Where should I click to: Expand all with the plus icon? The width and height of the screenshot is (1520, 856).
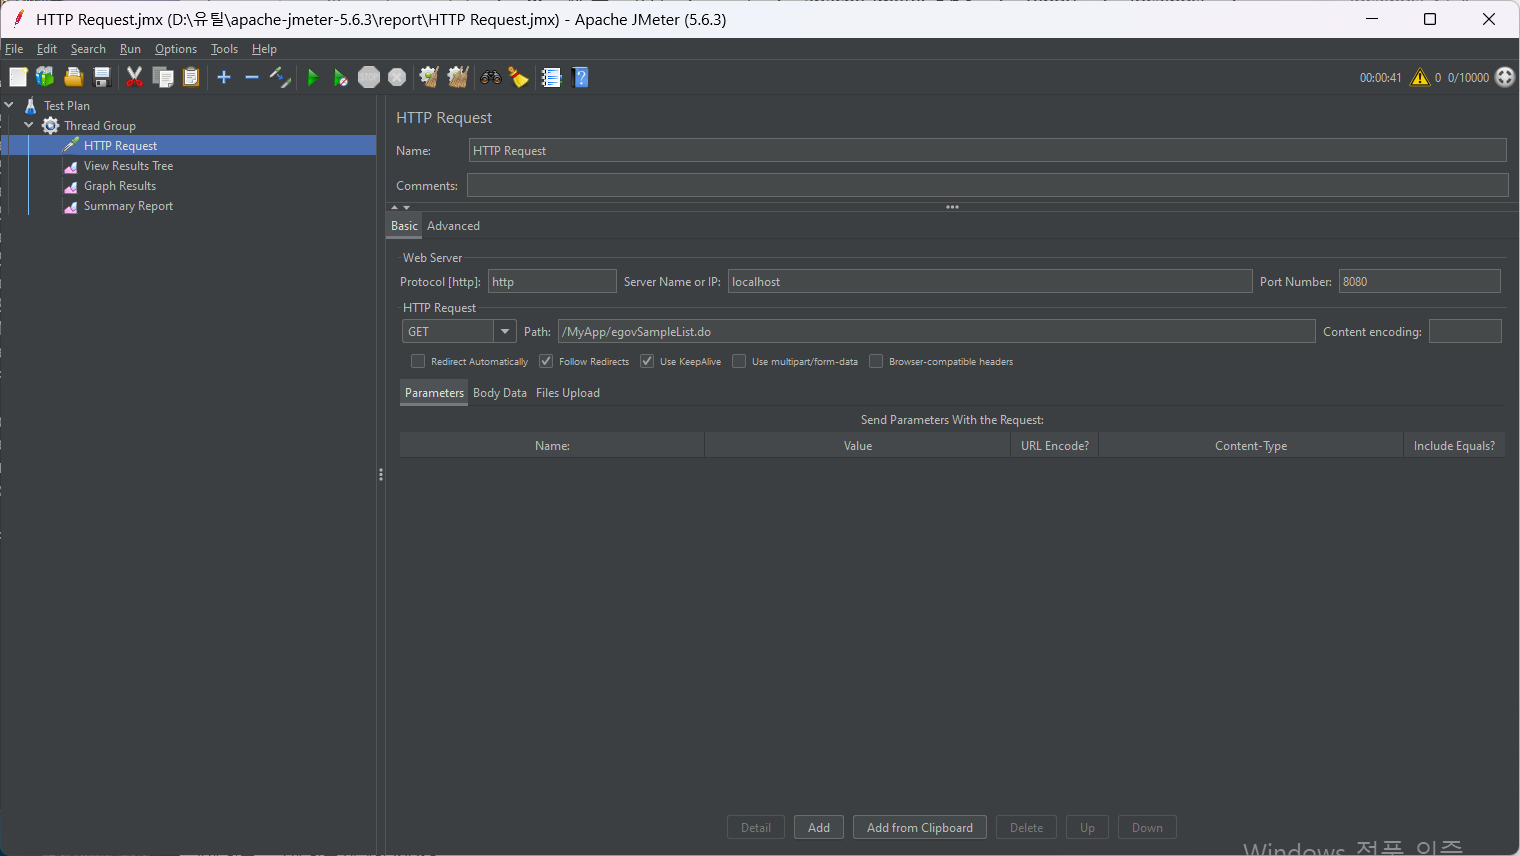coord(224,77)
